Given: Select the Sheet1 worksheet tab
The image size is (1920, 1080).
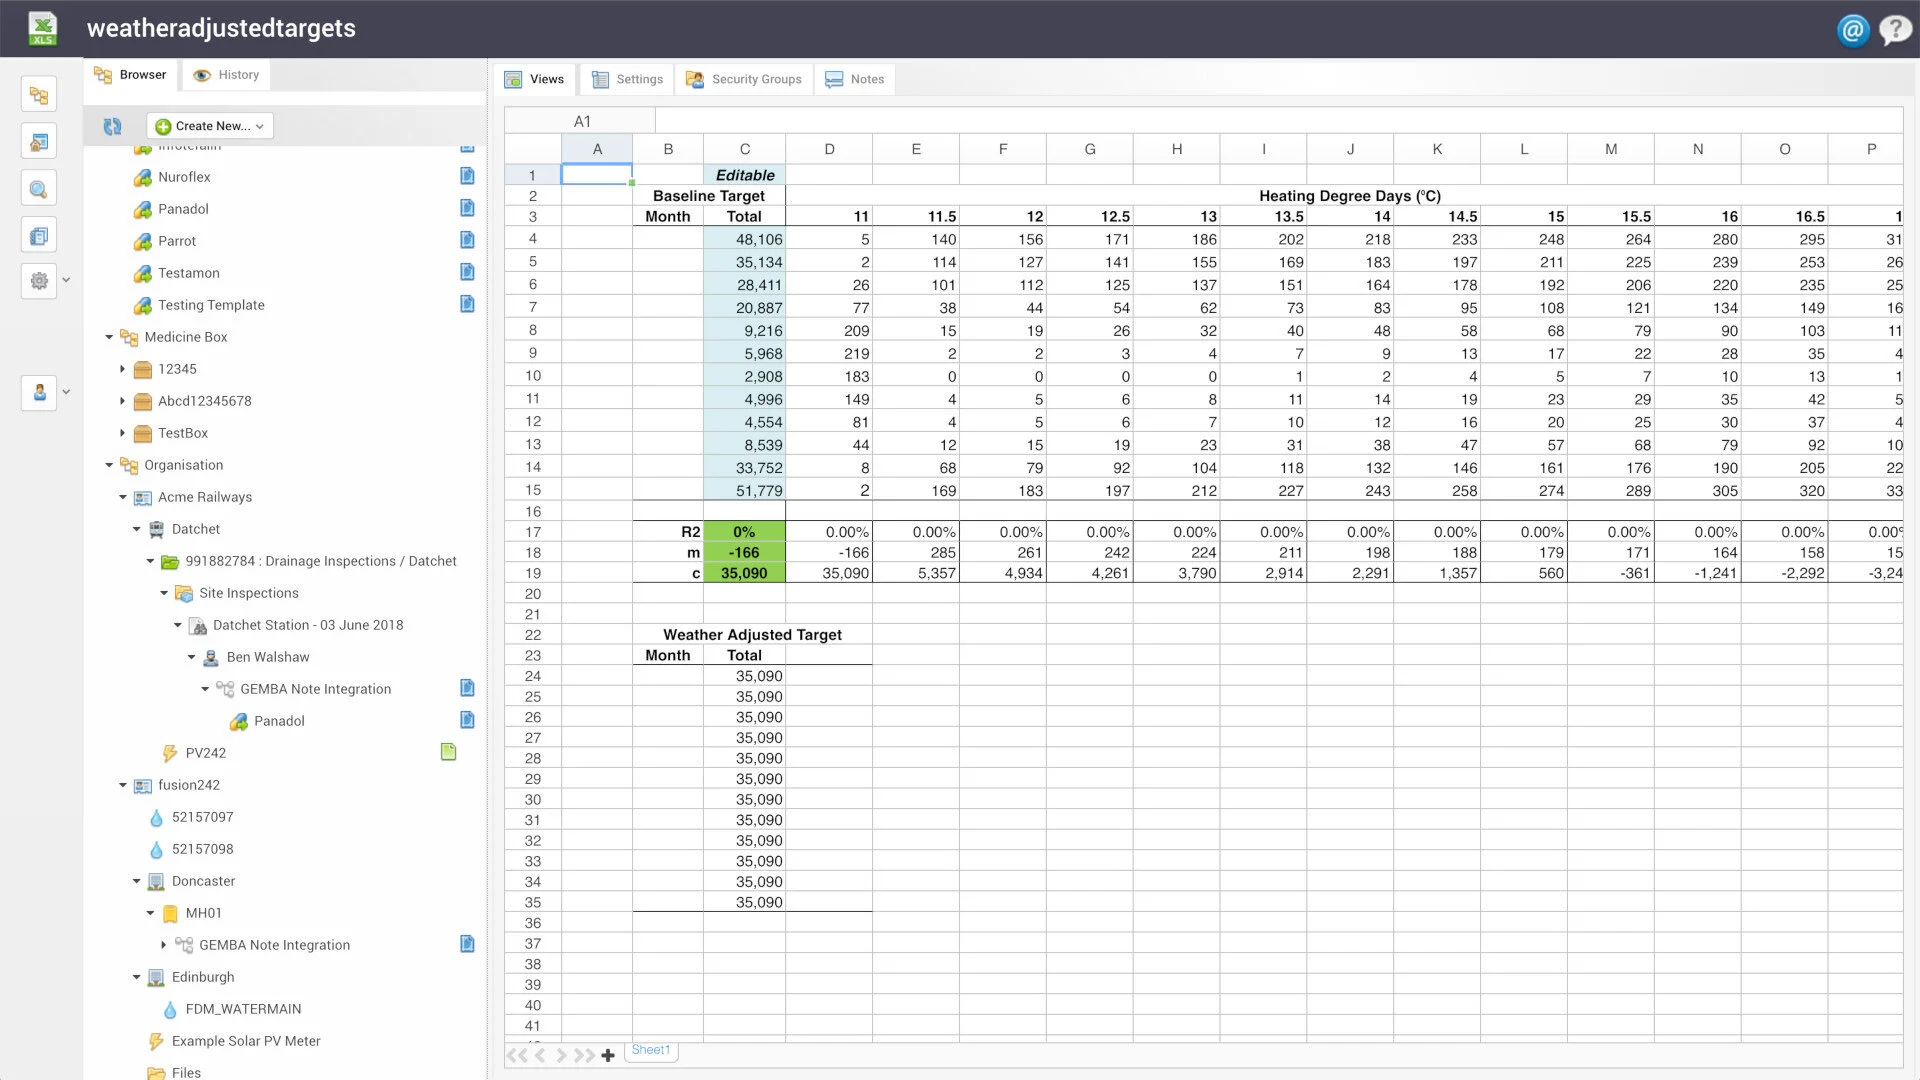Looking at the screenshot, I should click(x=651, y=1050).
